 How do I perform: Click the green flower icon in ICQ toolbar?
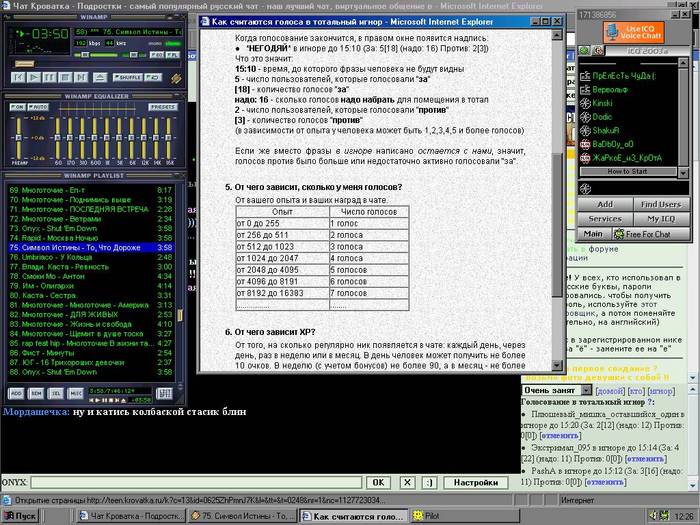[584, 50]
